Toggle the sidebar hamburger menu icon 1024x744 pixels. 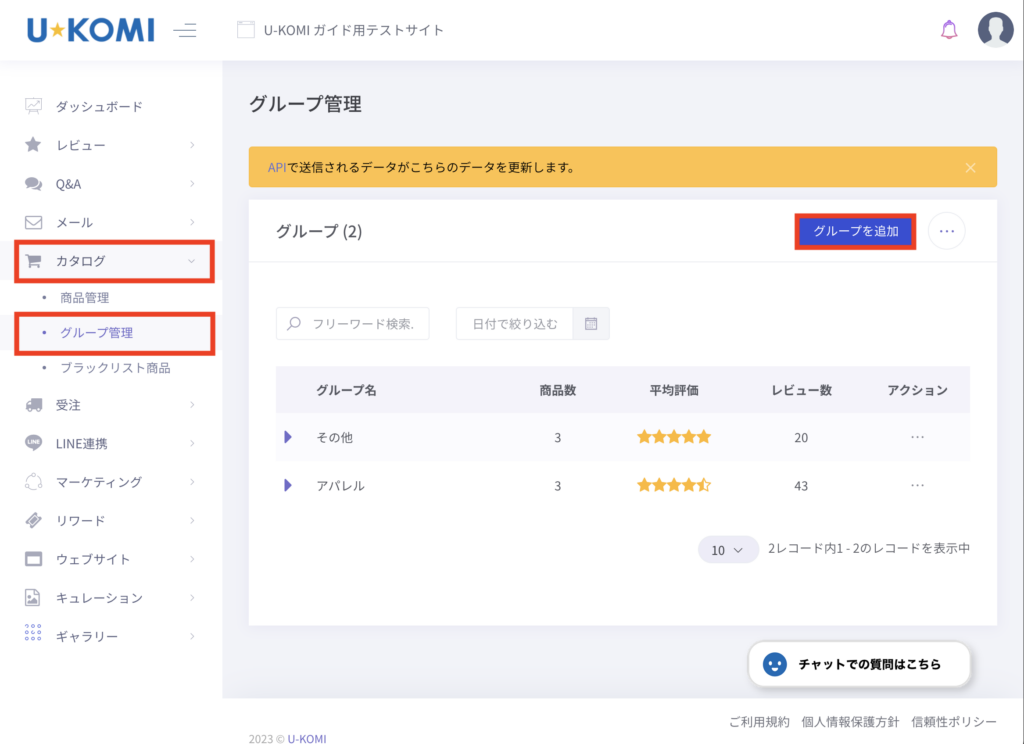pyautogui.click(x=185, y=30)
